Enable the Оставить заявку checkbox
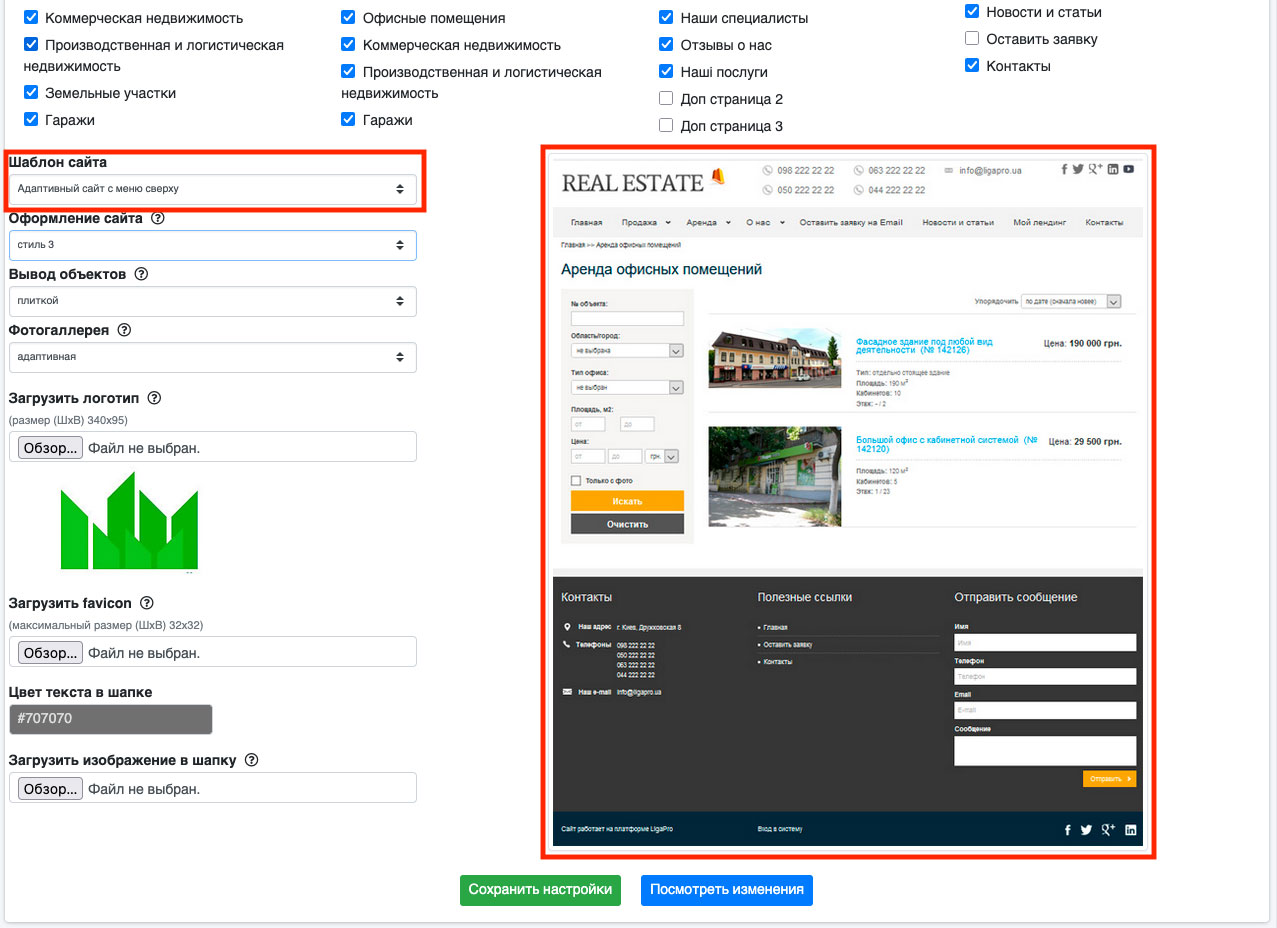This screenshot has width=1277, height=928. [972, 39]
